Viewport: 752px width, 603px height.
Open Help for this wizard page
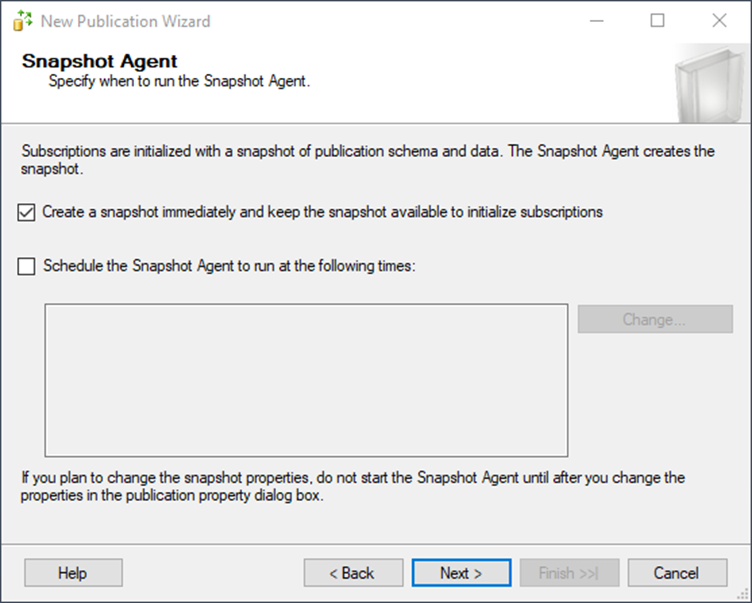(73, 573)
